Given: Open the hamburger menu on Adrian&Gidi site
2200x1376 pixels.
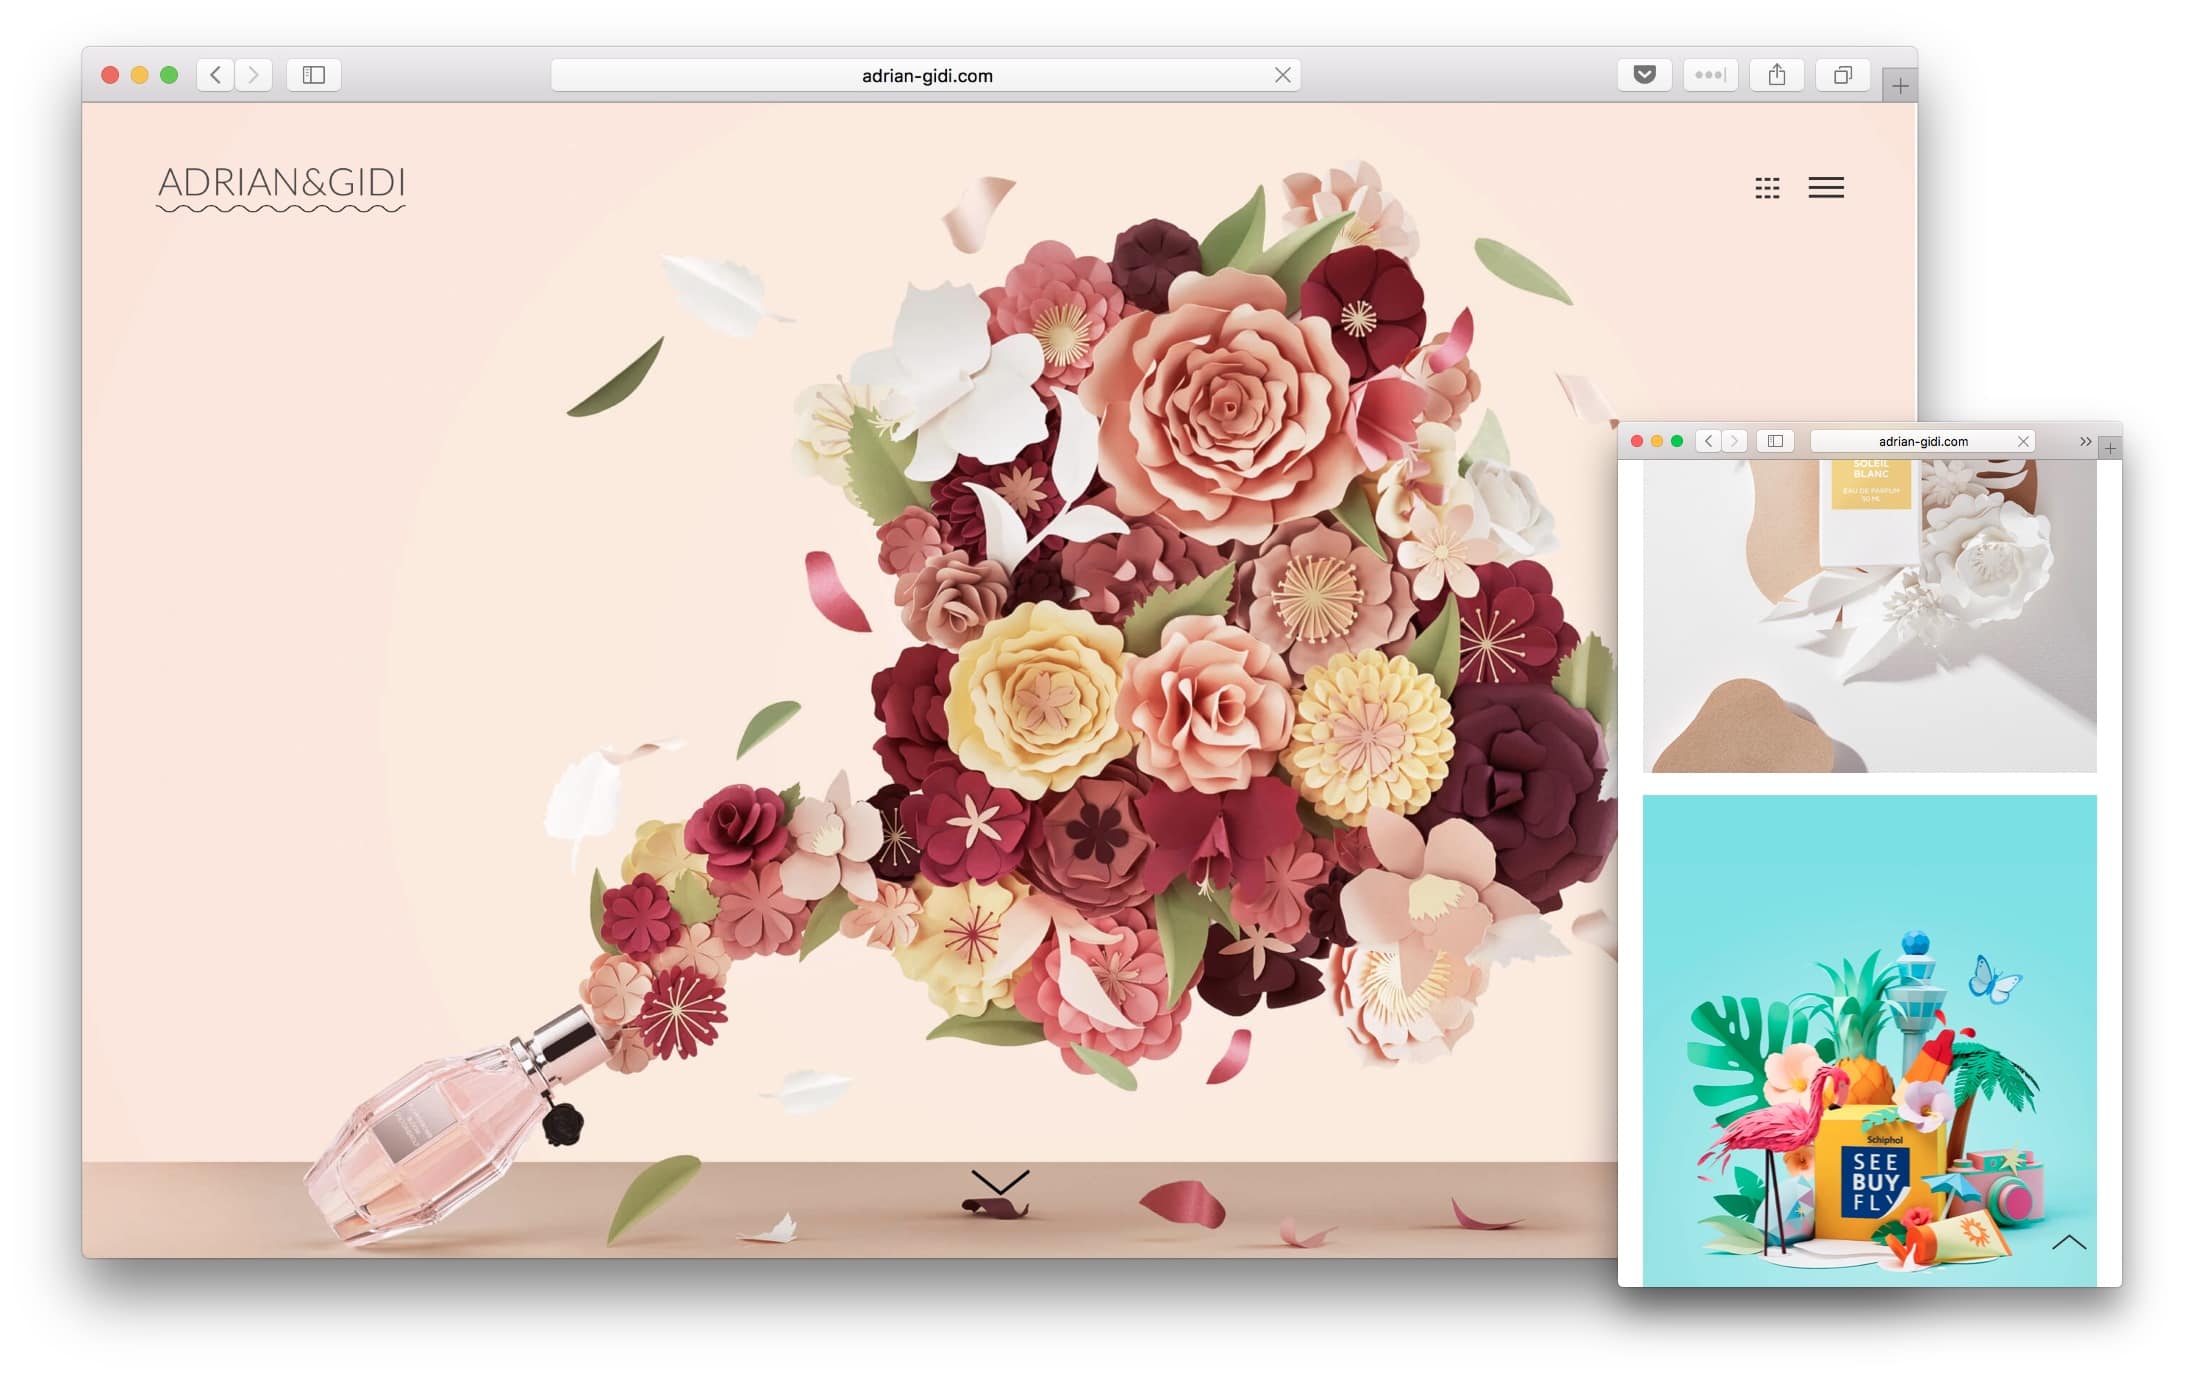Looking at the screenshot, I should click(x=1826, y=188).
